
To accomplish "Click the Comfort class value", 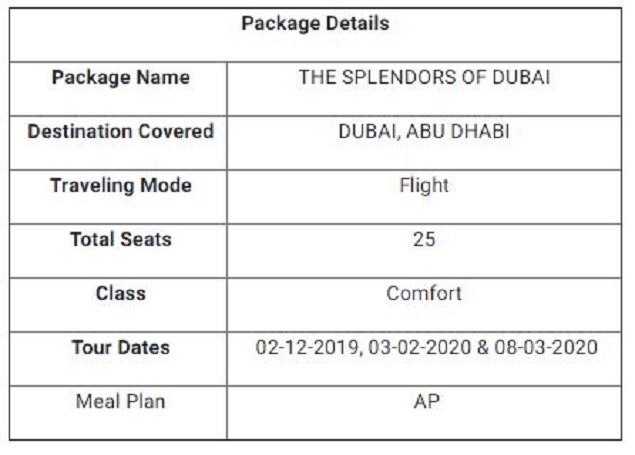I will [424, 293].
